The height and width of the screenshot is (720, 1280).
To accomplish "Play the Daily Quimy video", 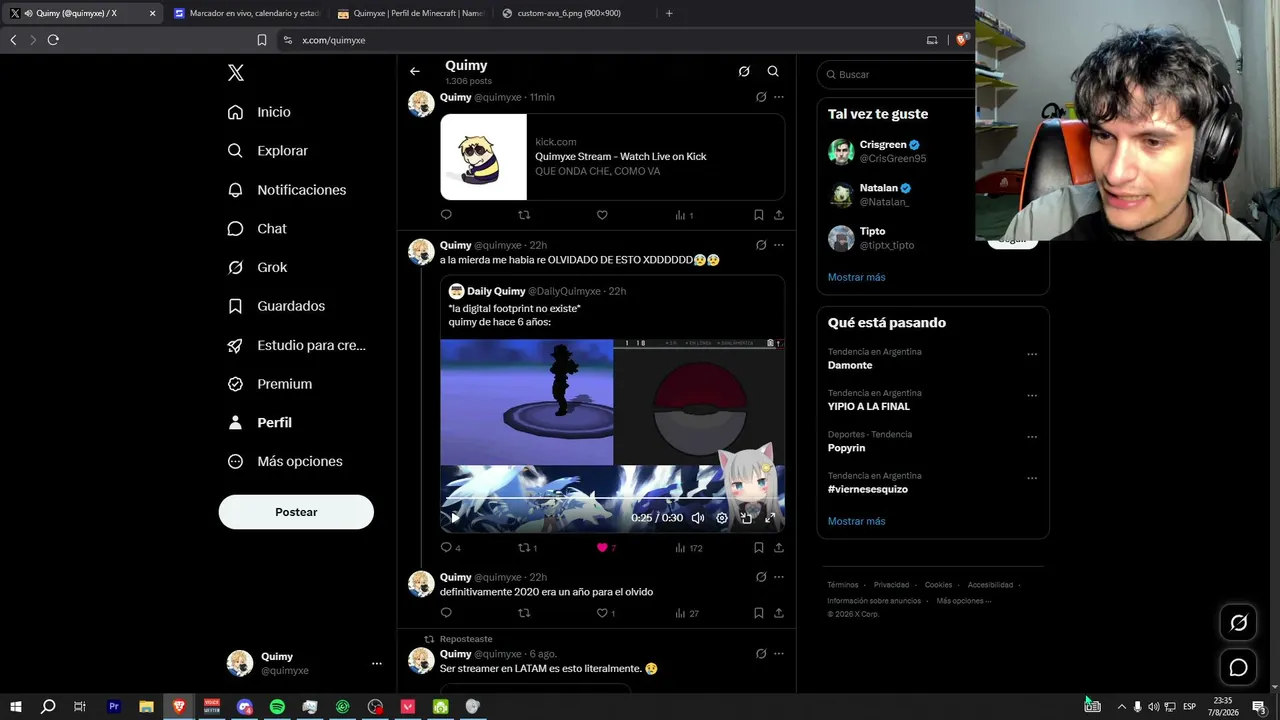I will click(x=455, y=518).
